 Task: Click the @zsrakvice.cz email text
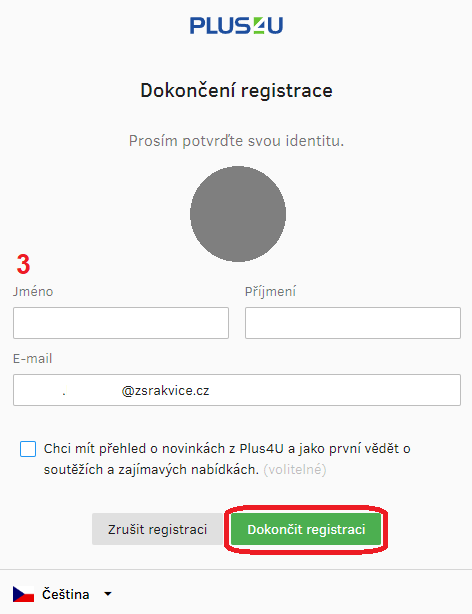165,390
